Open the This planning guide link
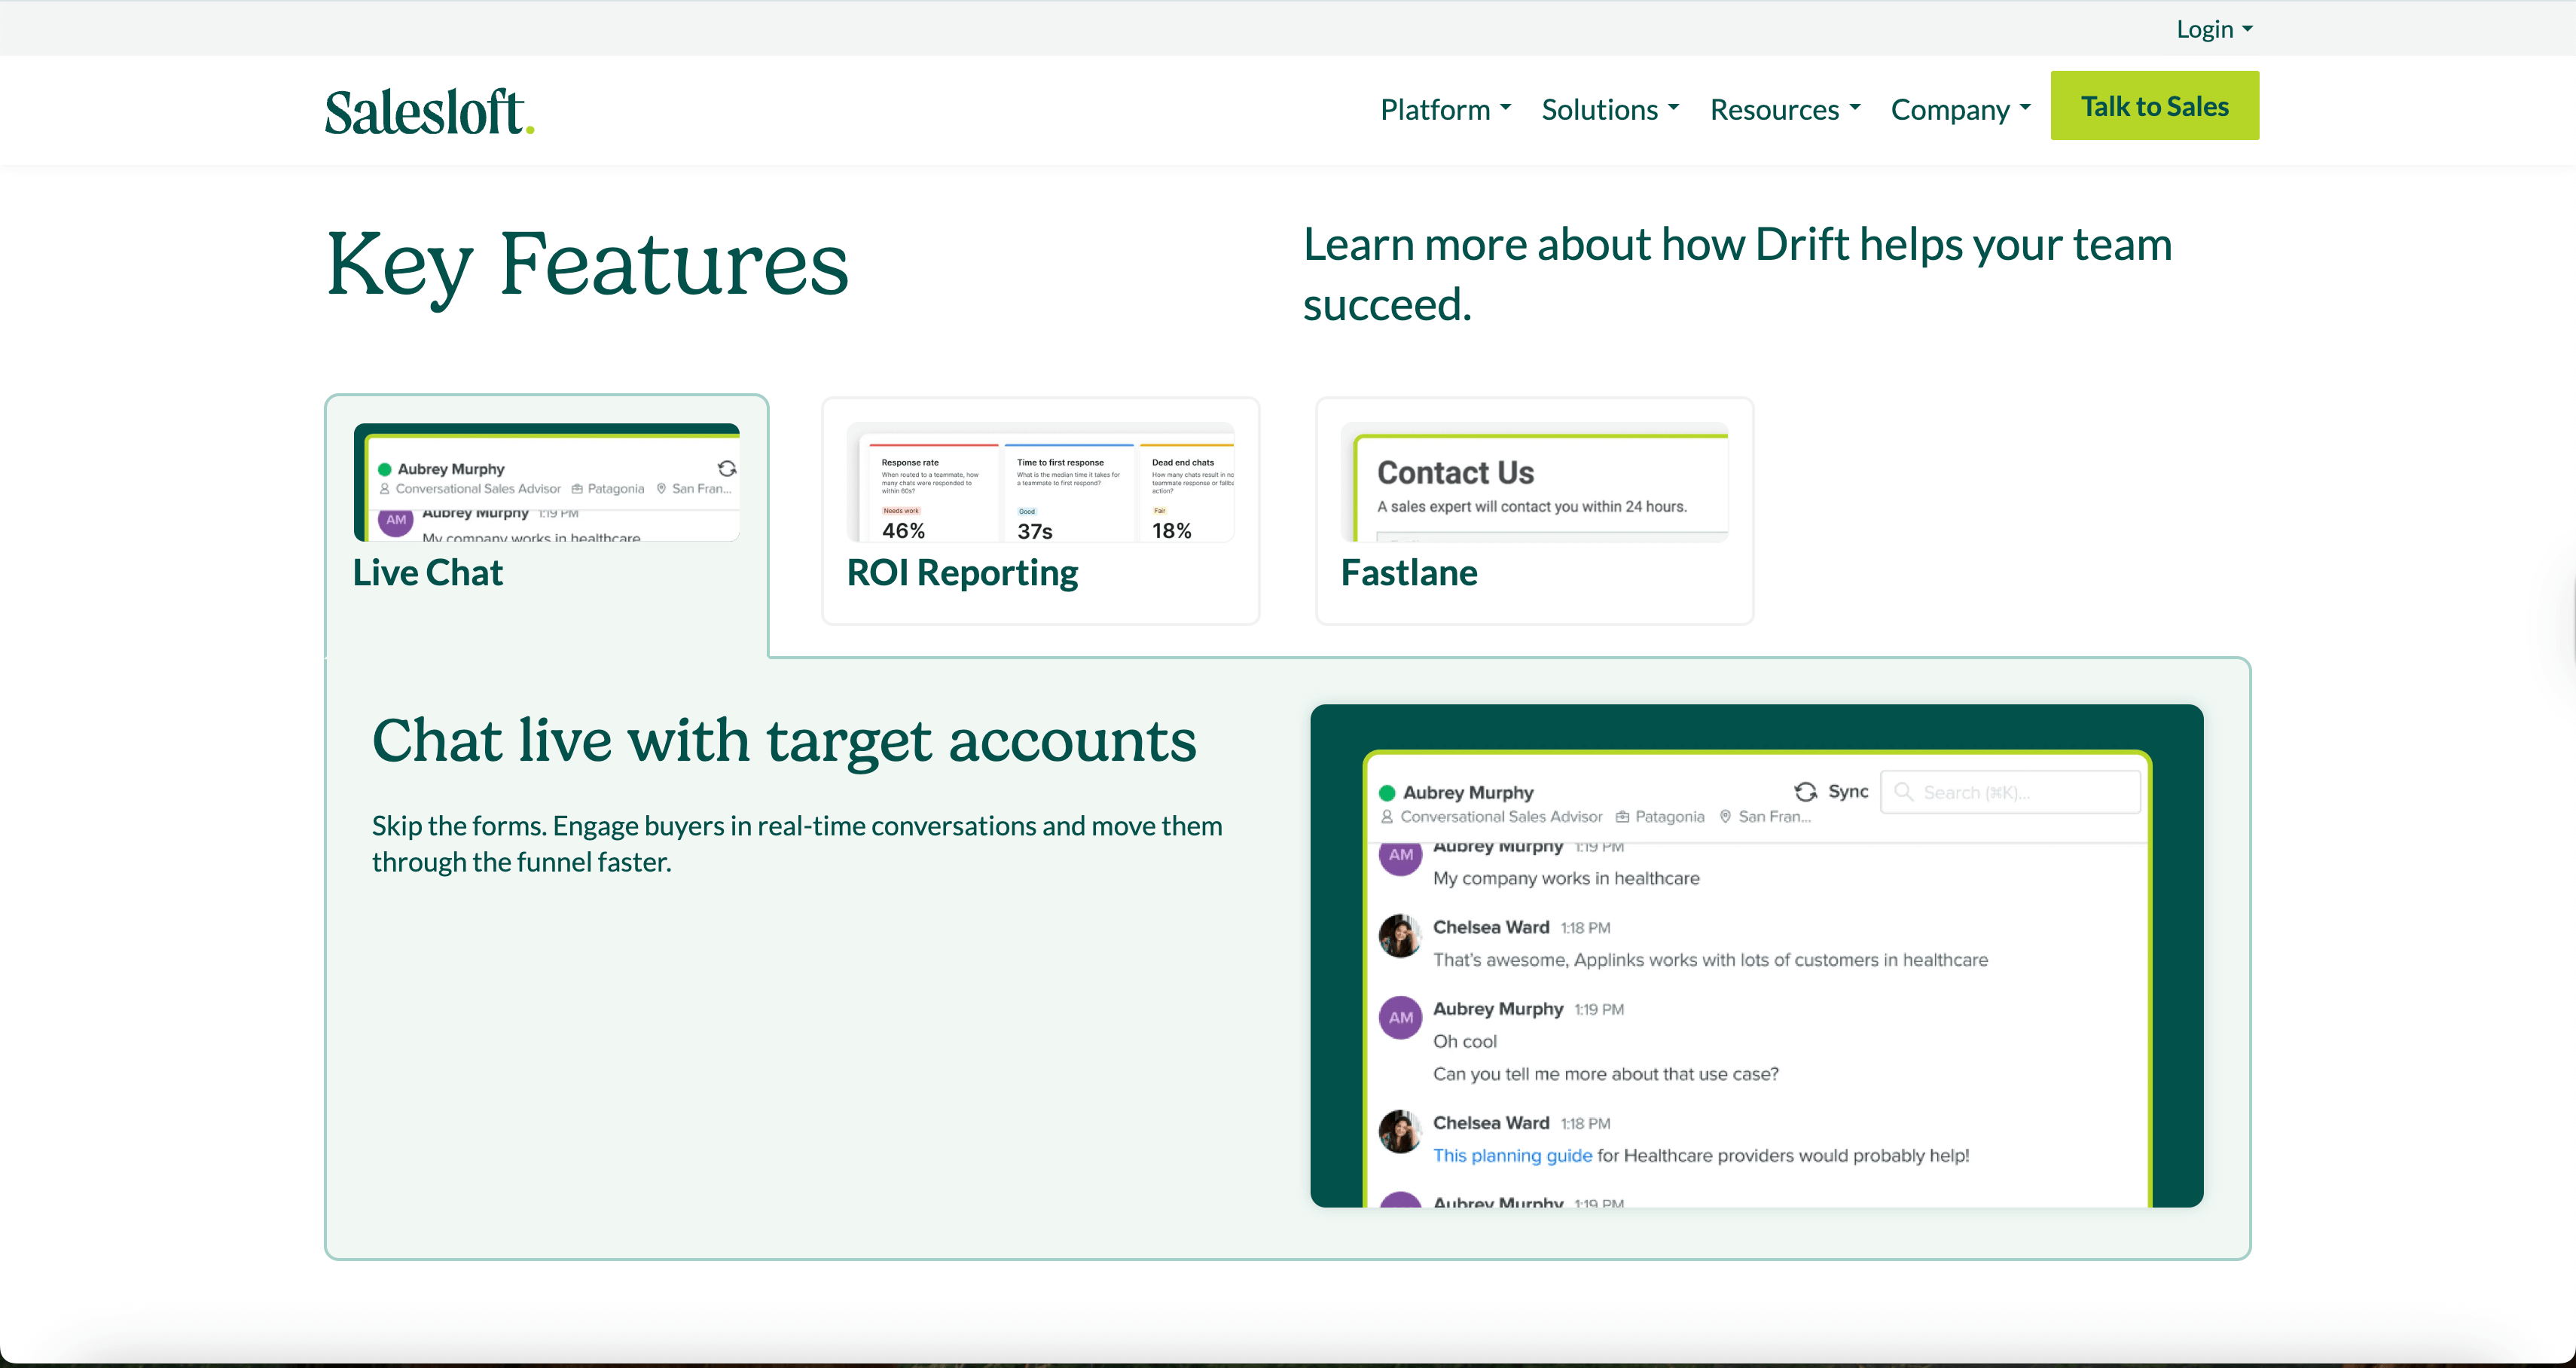2576x1368 pixels. (1512, 1155)
